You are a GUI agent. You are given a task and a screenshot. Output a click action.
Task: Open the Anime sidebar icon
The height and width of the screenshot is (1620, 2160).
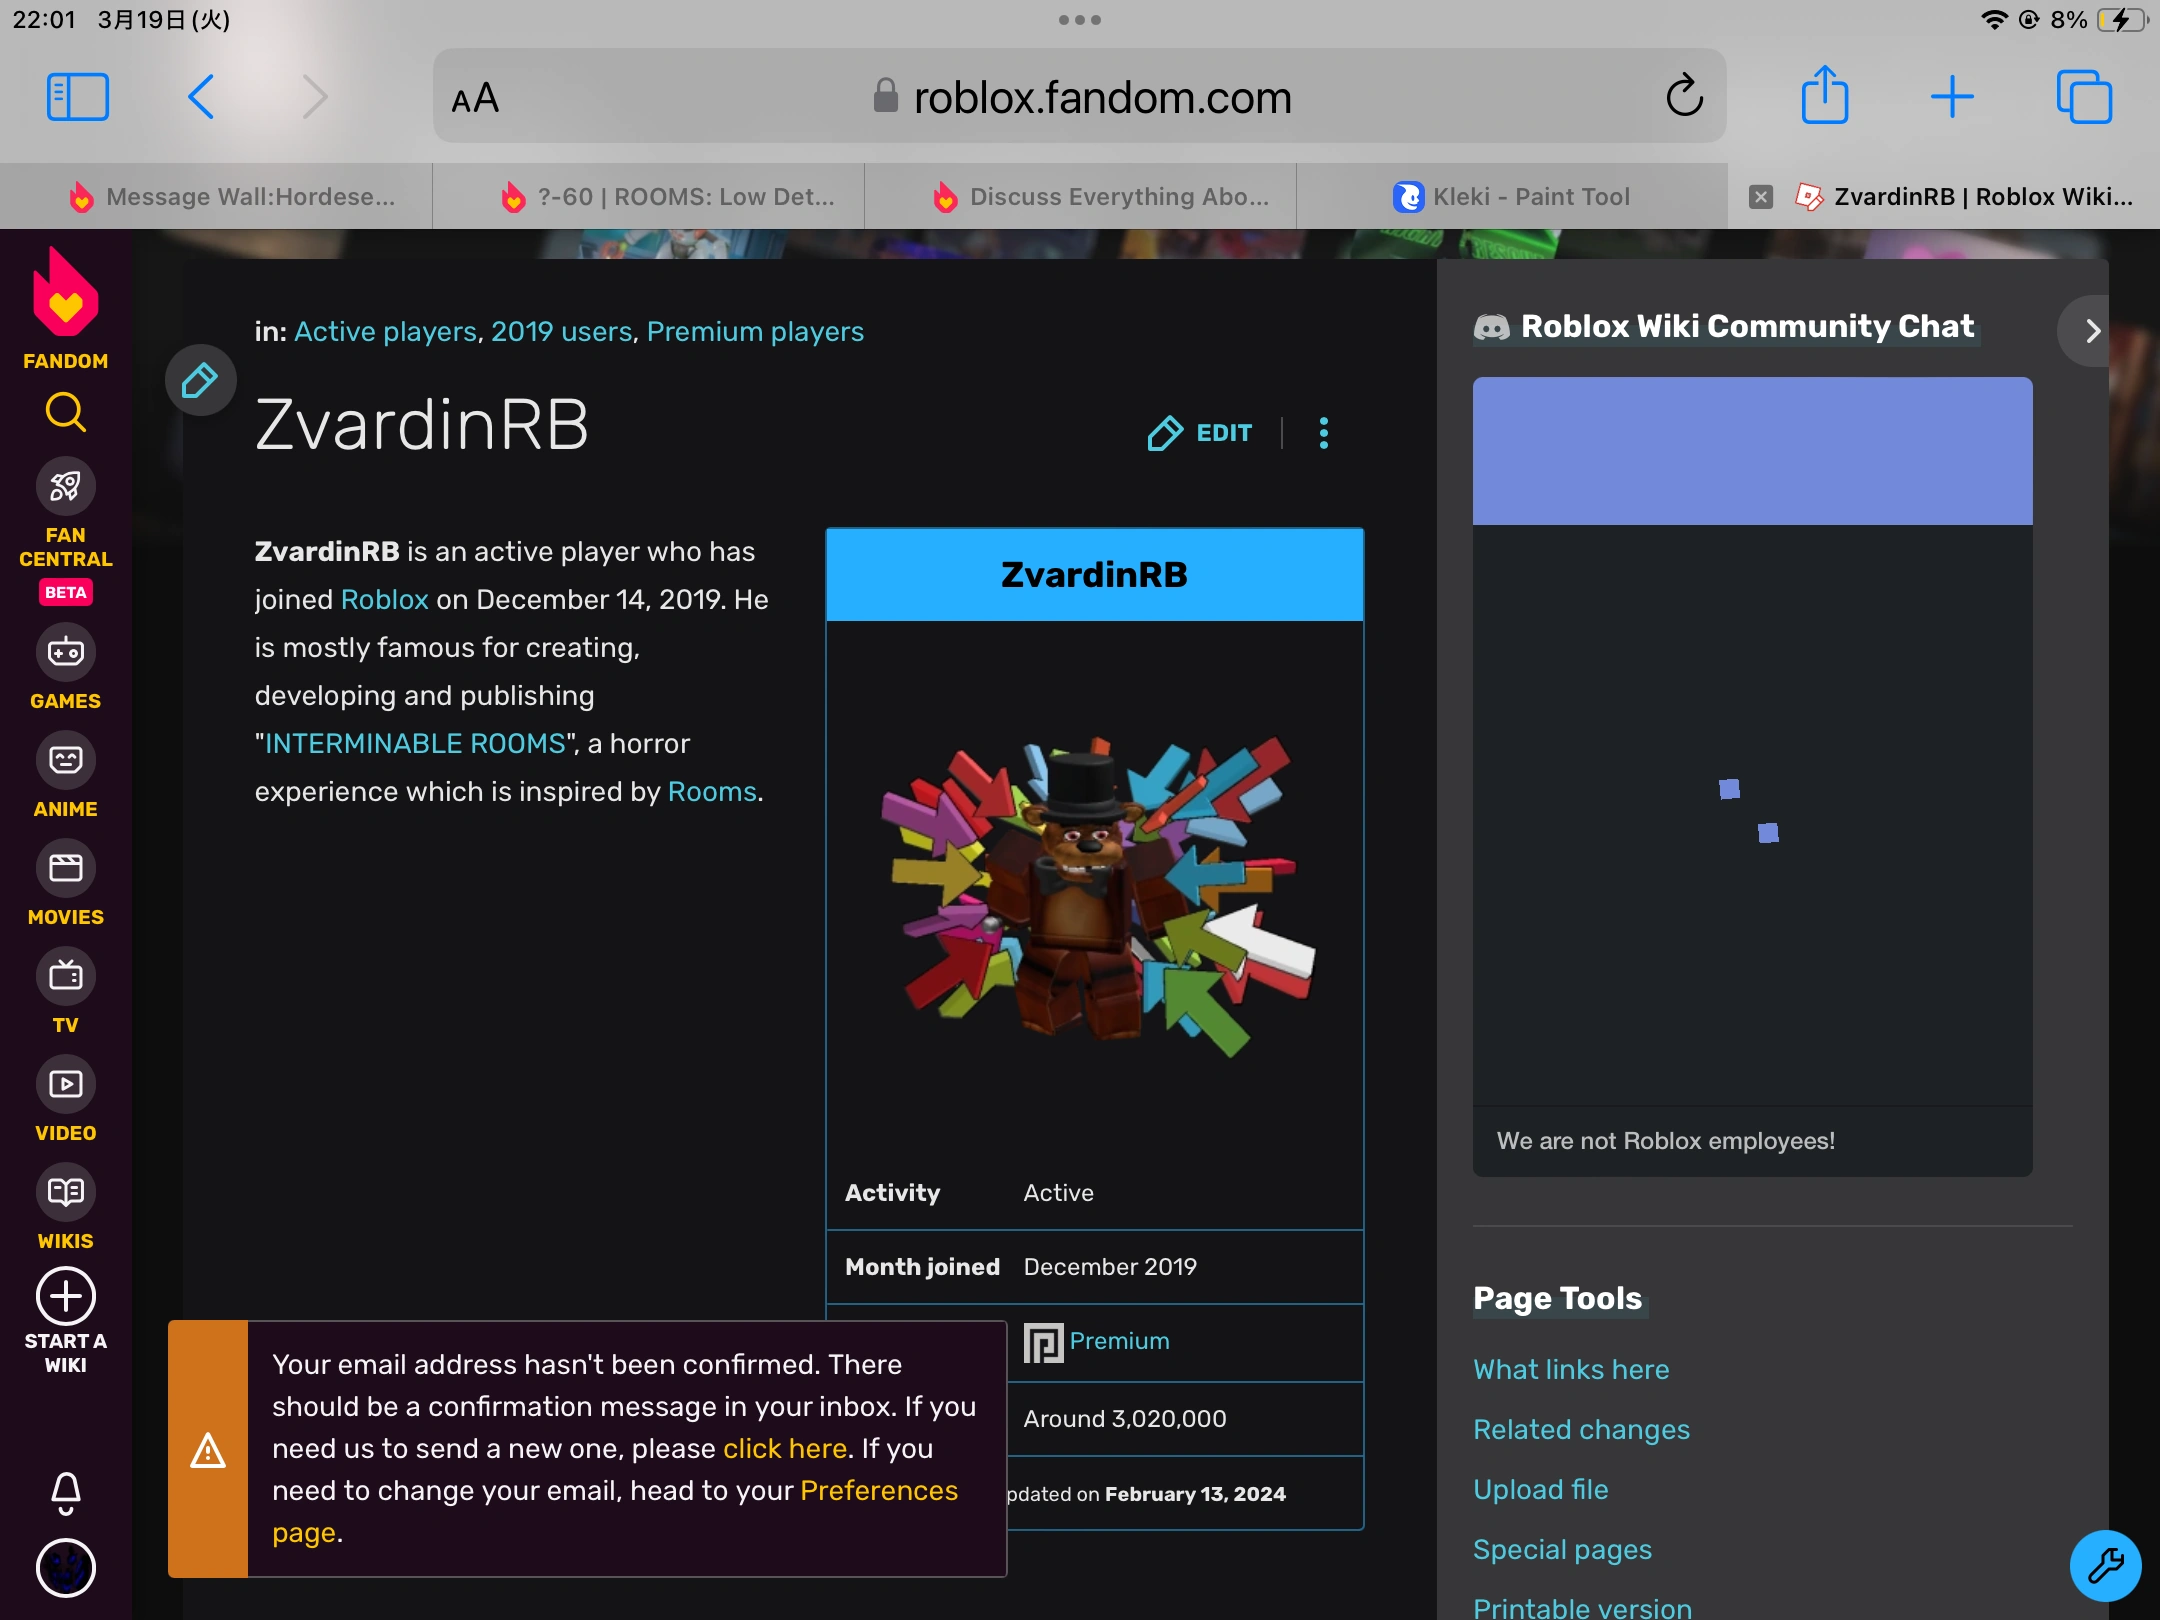pos(65,761)
